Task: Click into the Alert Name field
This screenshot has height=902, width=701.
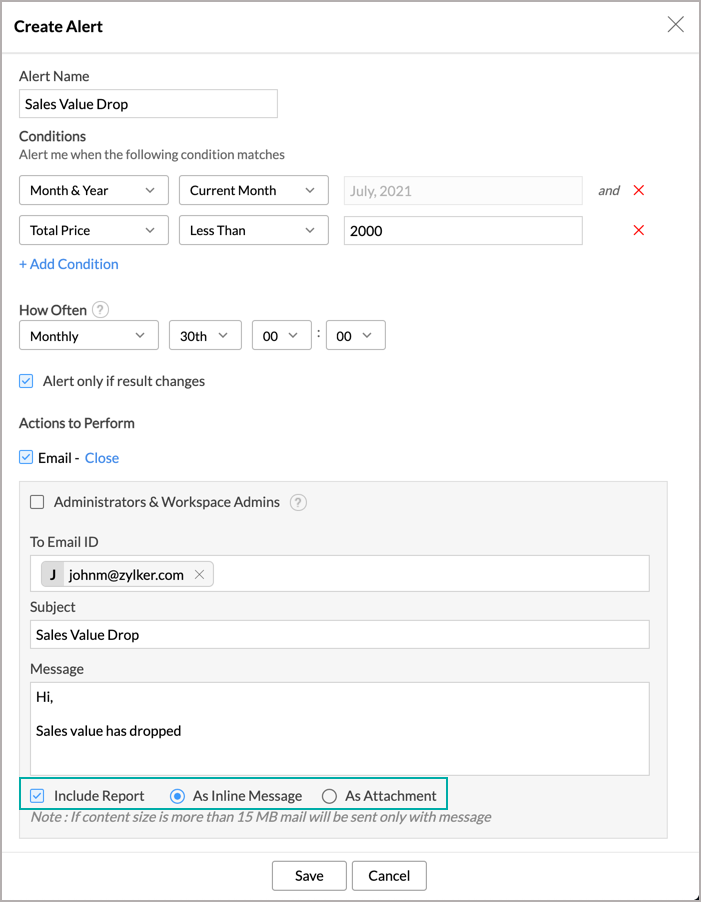Action: [148, 104]
